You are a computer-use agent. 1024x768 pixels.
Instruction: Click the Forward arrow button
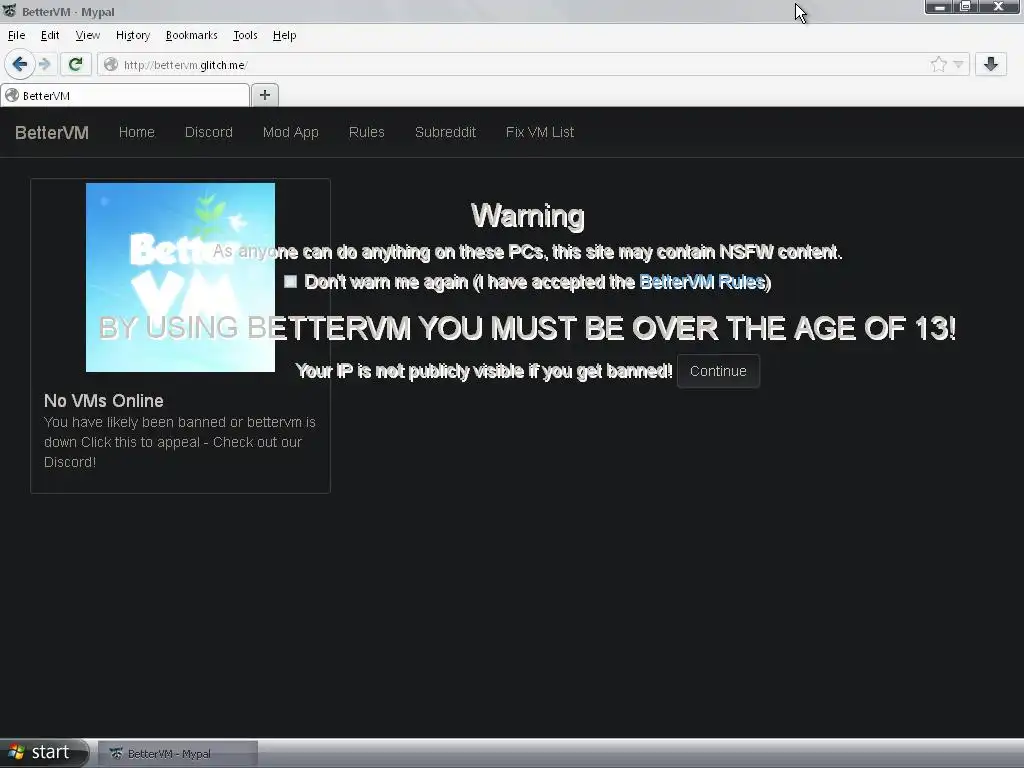44,64
